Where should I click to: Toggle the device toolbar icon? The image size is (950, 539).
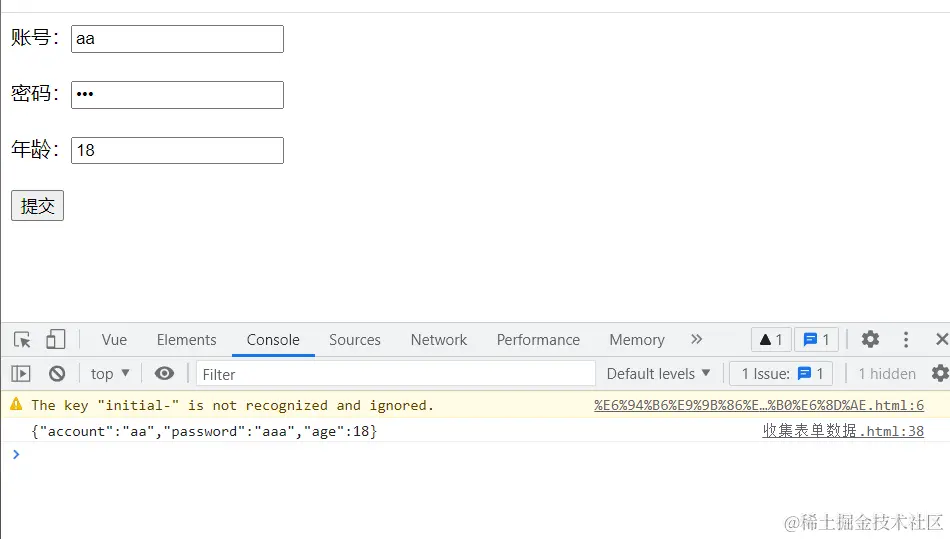(x=55, y=340)
